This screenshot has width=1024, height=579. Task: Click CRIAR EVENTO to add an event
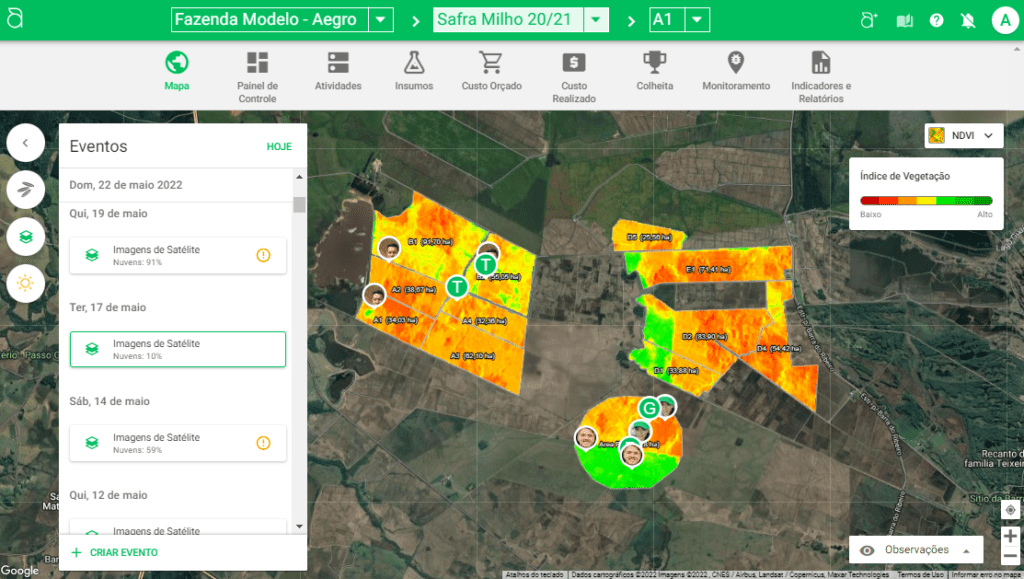tap(115, 552)
